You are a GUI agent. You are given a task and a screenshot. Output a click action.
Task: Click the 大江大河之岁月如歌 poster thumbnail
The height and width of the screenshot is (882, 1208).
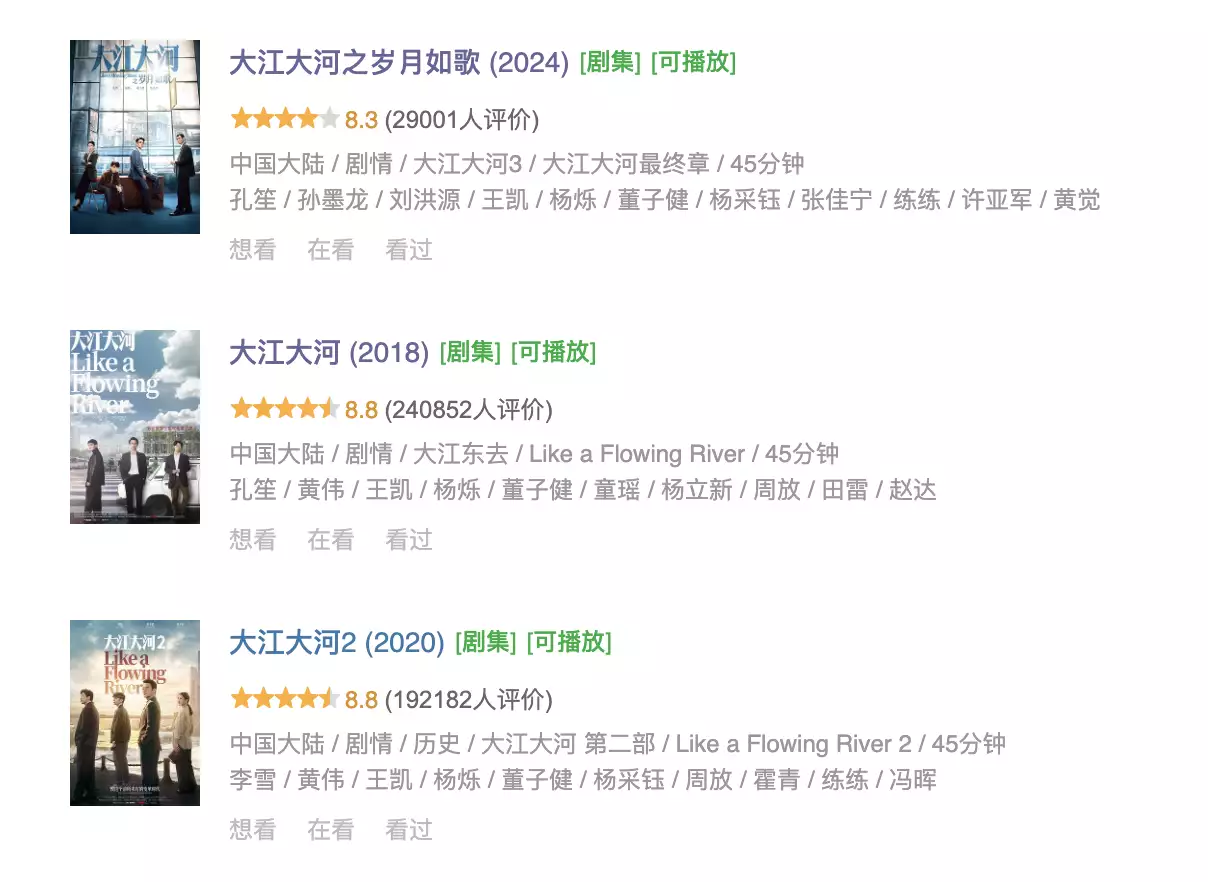pyautogui.click(x=135, y=137)
